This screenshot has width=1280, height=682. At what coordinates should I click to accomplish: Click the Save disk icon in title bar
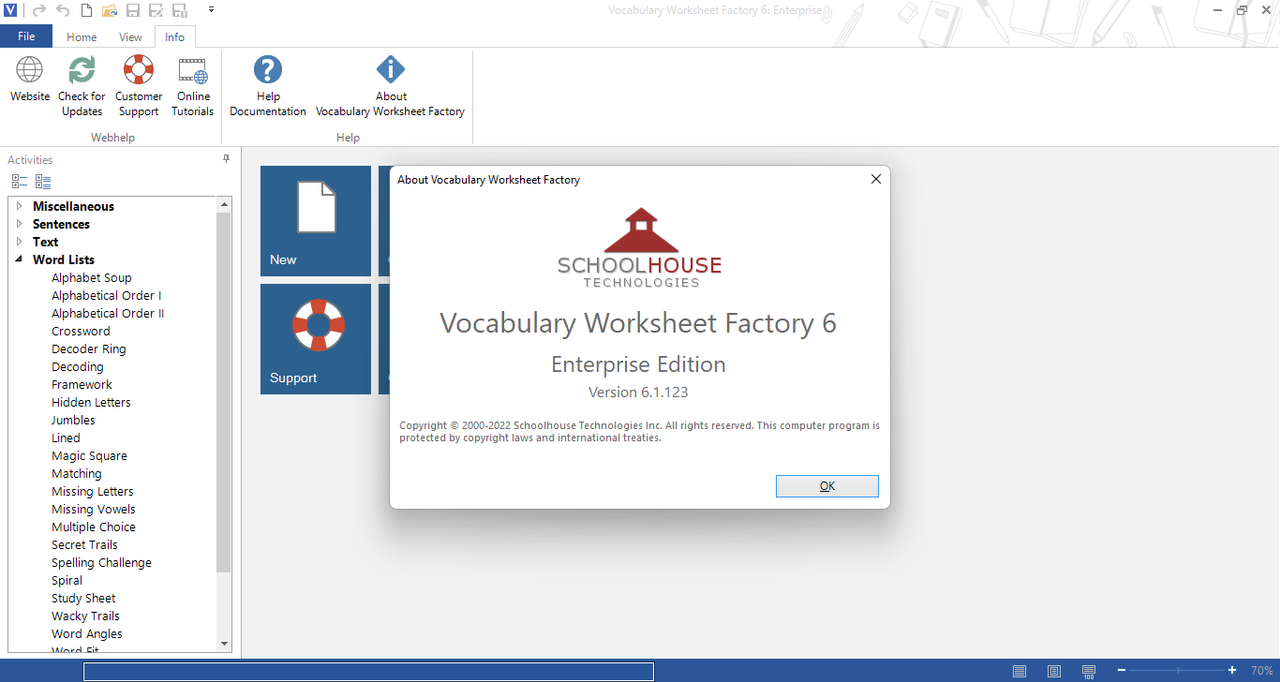133,10
